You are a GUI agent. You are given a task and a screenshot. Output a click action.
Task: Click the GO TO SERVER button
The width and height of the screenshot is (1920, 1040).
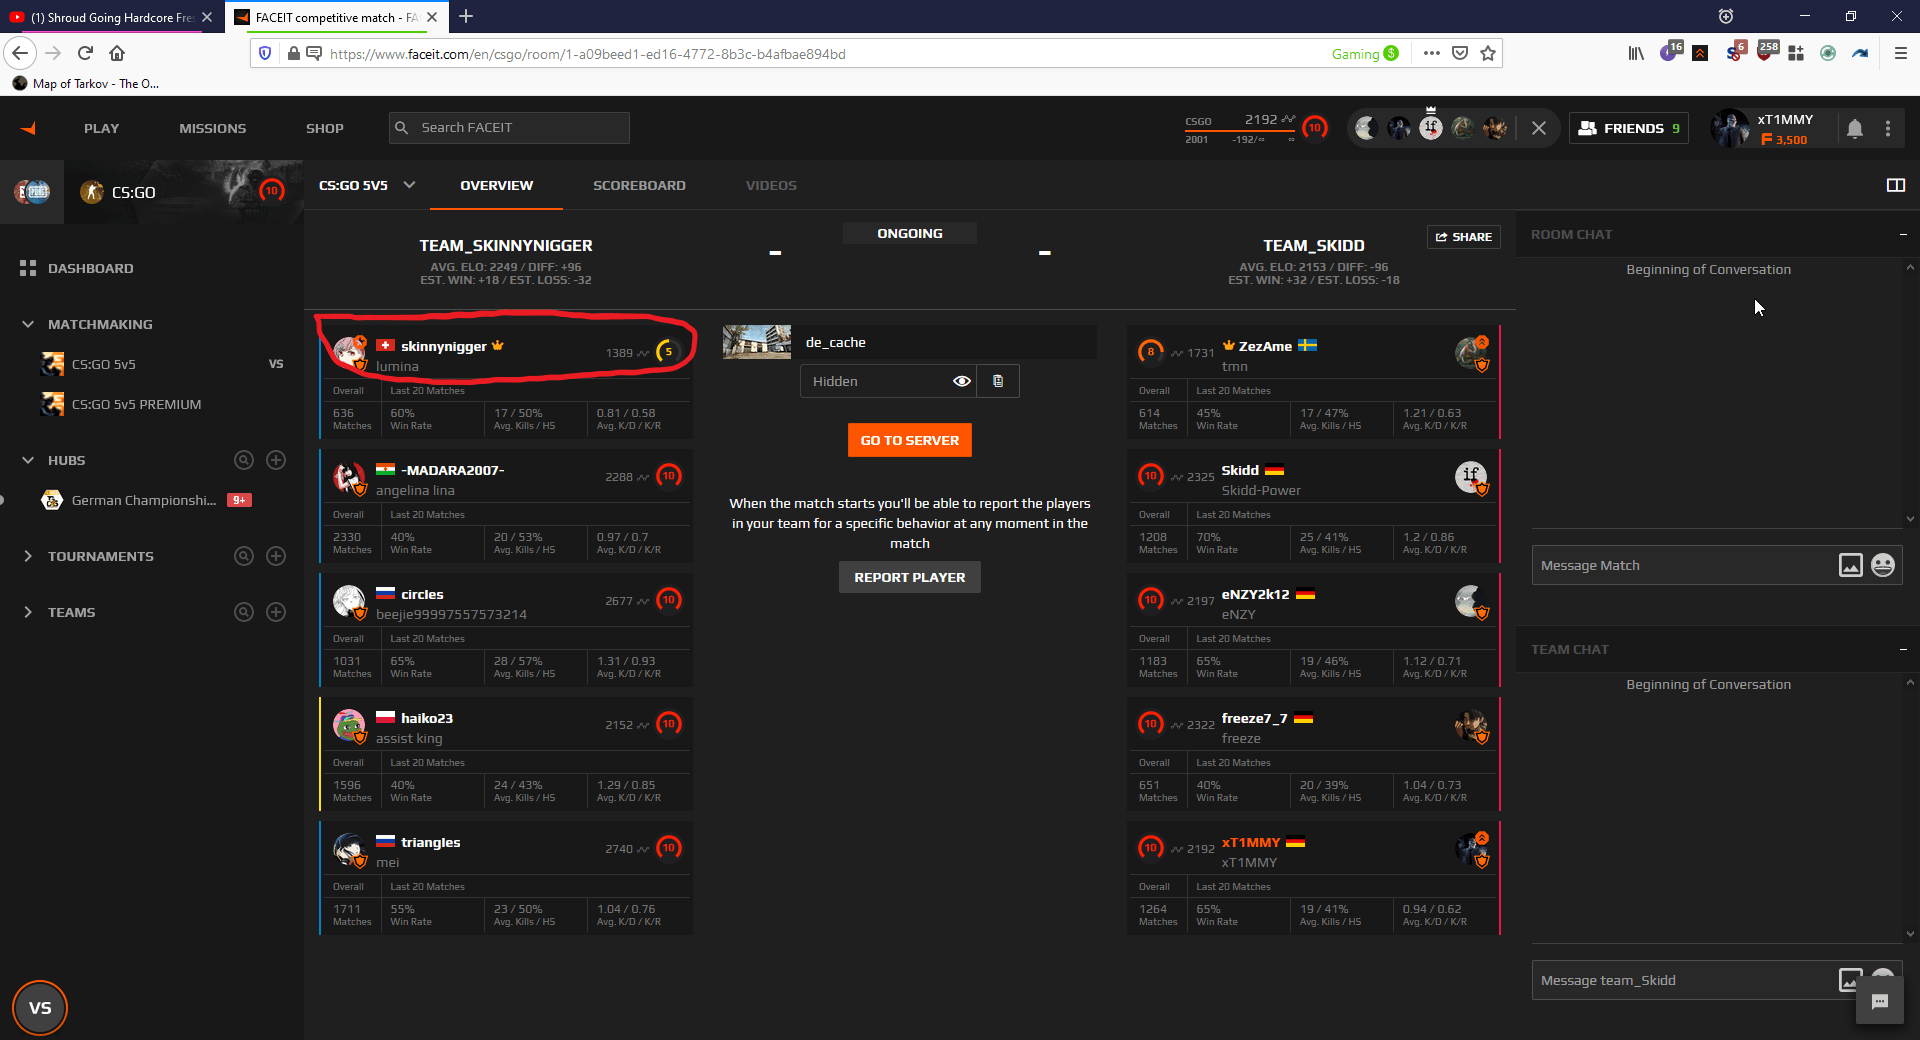coord(909,440)
